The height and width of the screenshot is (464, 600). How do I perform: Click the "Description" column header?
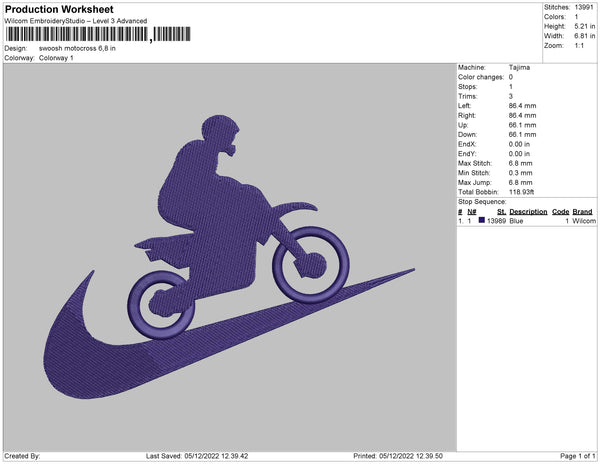click(x=528, y=212)
